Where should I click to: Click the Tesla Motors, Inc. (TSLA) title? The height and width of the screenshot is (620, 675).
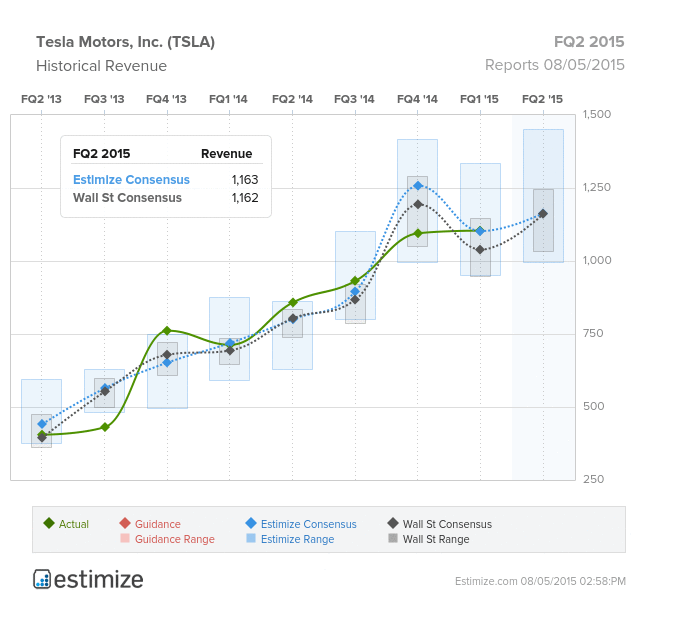(x=125, y=42)
